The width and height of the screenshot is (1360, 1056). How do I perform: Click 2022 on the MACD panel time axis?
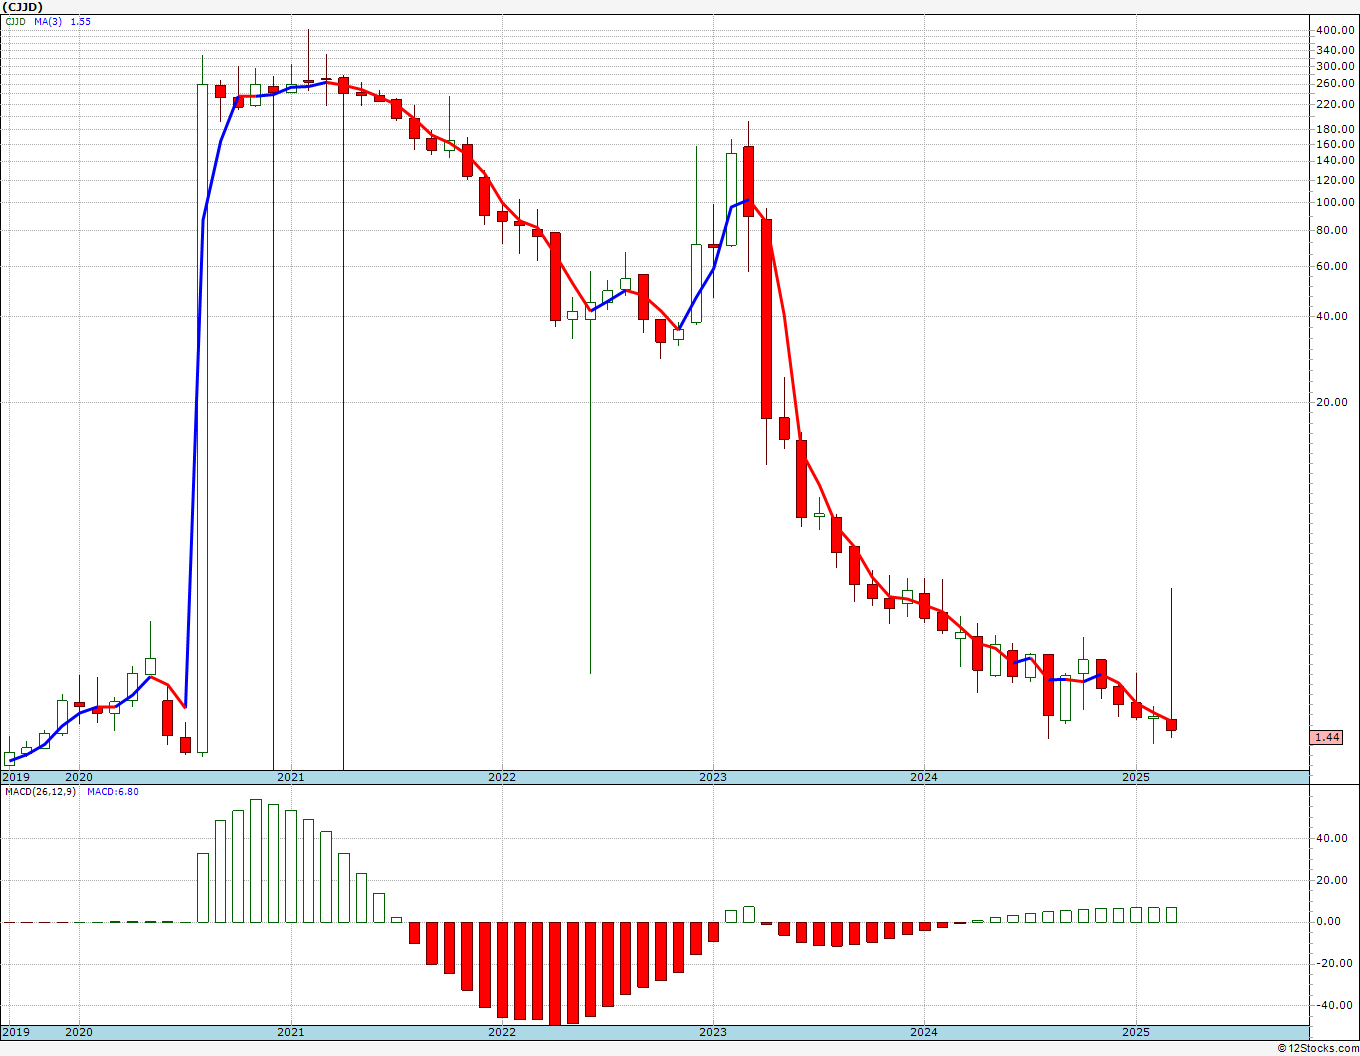pyautogui.click(x=501, y=1032)
